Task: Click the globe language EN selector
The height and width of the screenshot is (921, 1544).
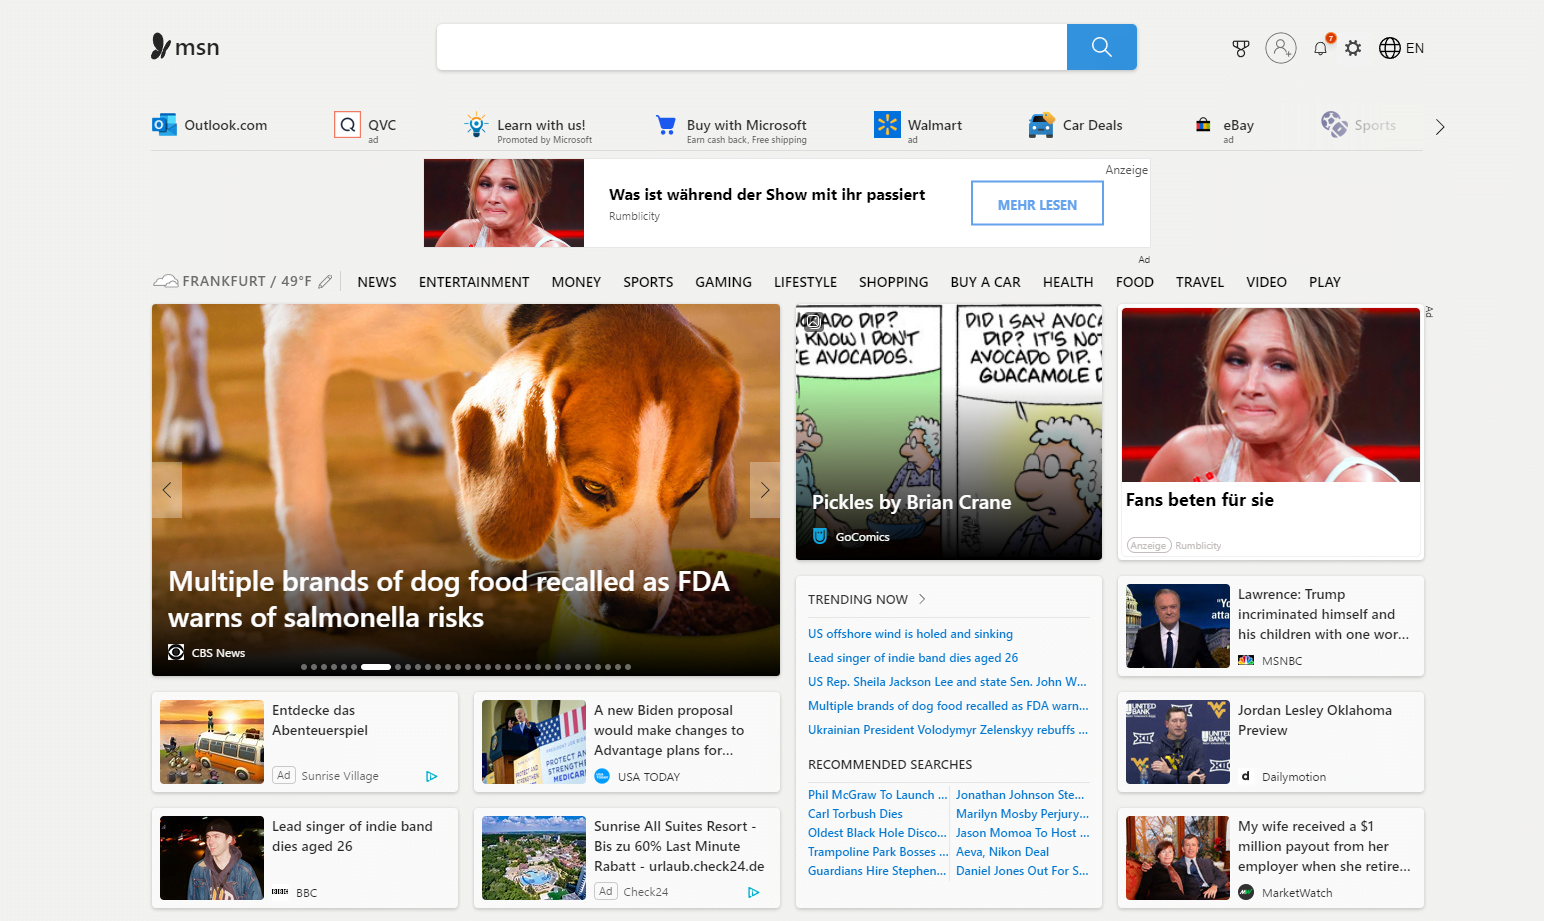Action: tap(1401, 48)
